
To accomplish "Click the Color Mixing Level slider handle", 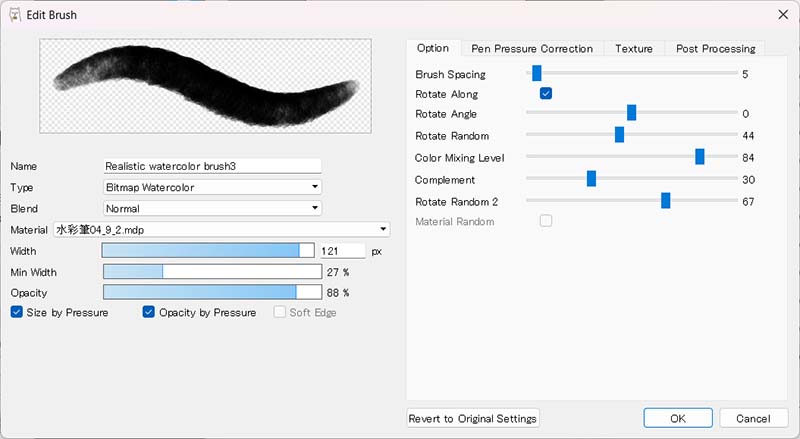I will pyautogui.click(x=700, y=157).
